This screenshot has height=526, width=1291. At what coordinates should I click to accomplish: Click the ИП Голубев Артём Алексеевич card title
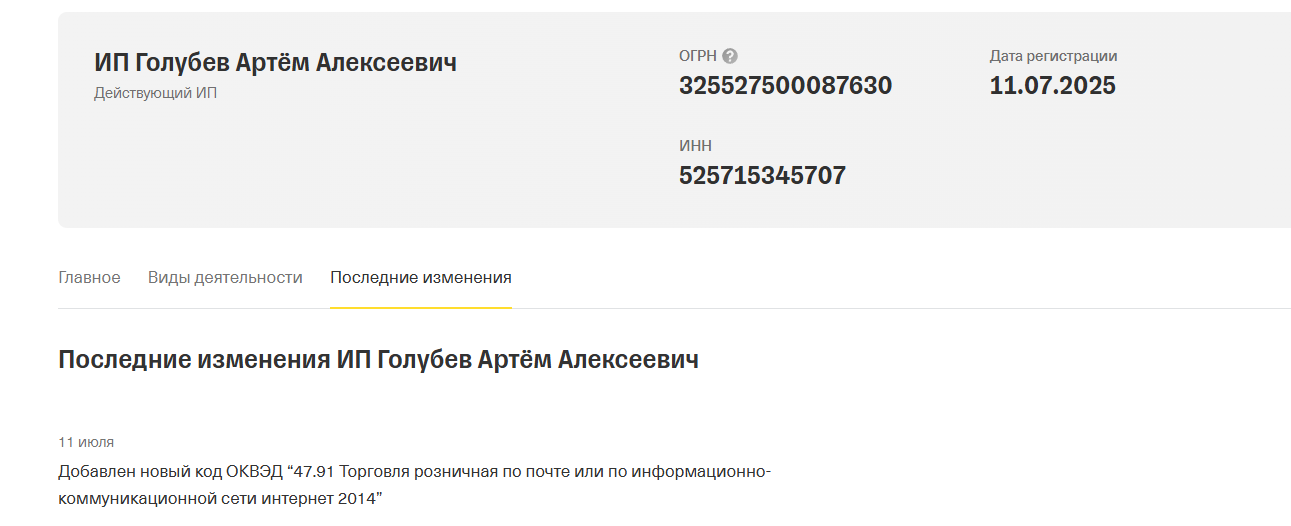click(275, 63)
